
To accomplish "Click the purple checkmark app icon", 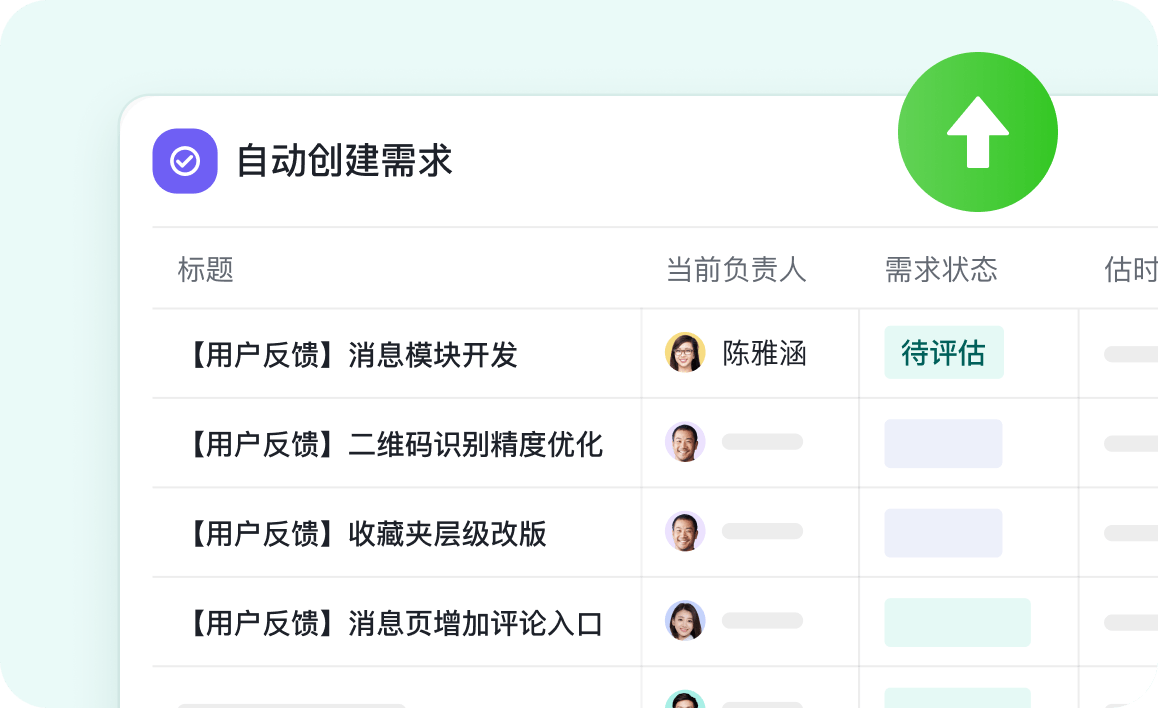I will (x=185, y=161).
